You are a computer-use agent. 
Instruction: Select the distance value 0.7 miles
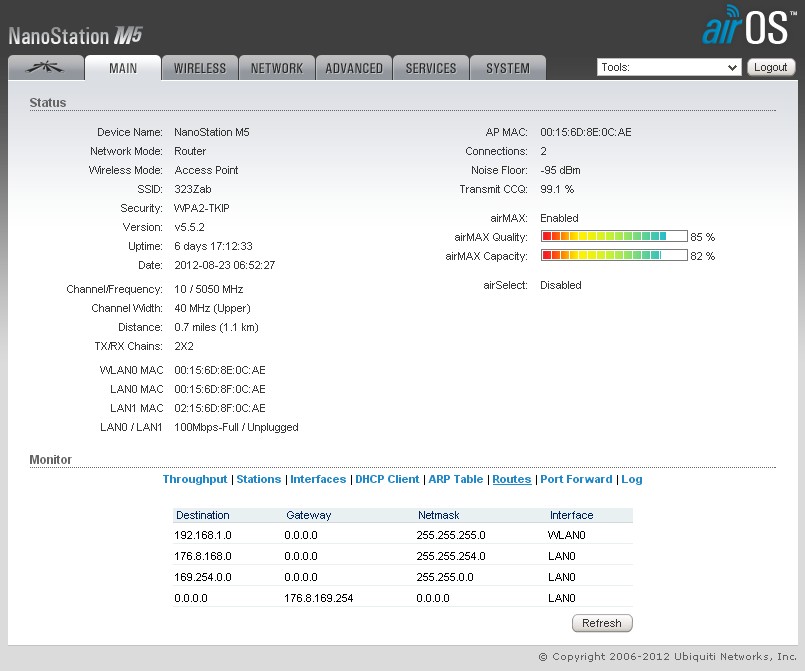pos(195,327)
